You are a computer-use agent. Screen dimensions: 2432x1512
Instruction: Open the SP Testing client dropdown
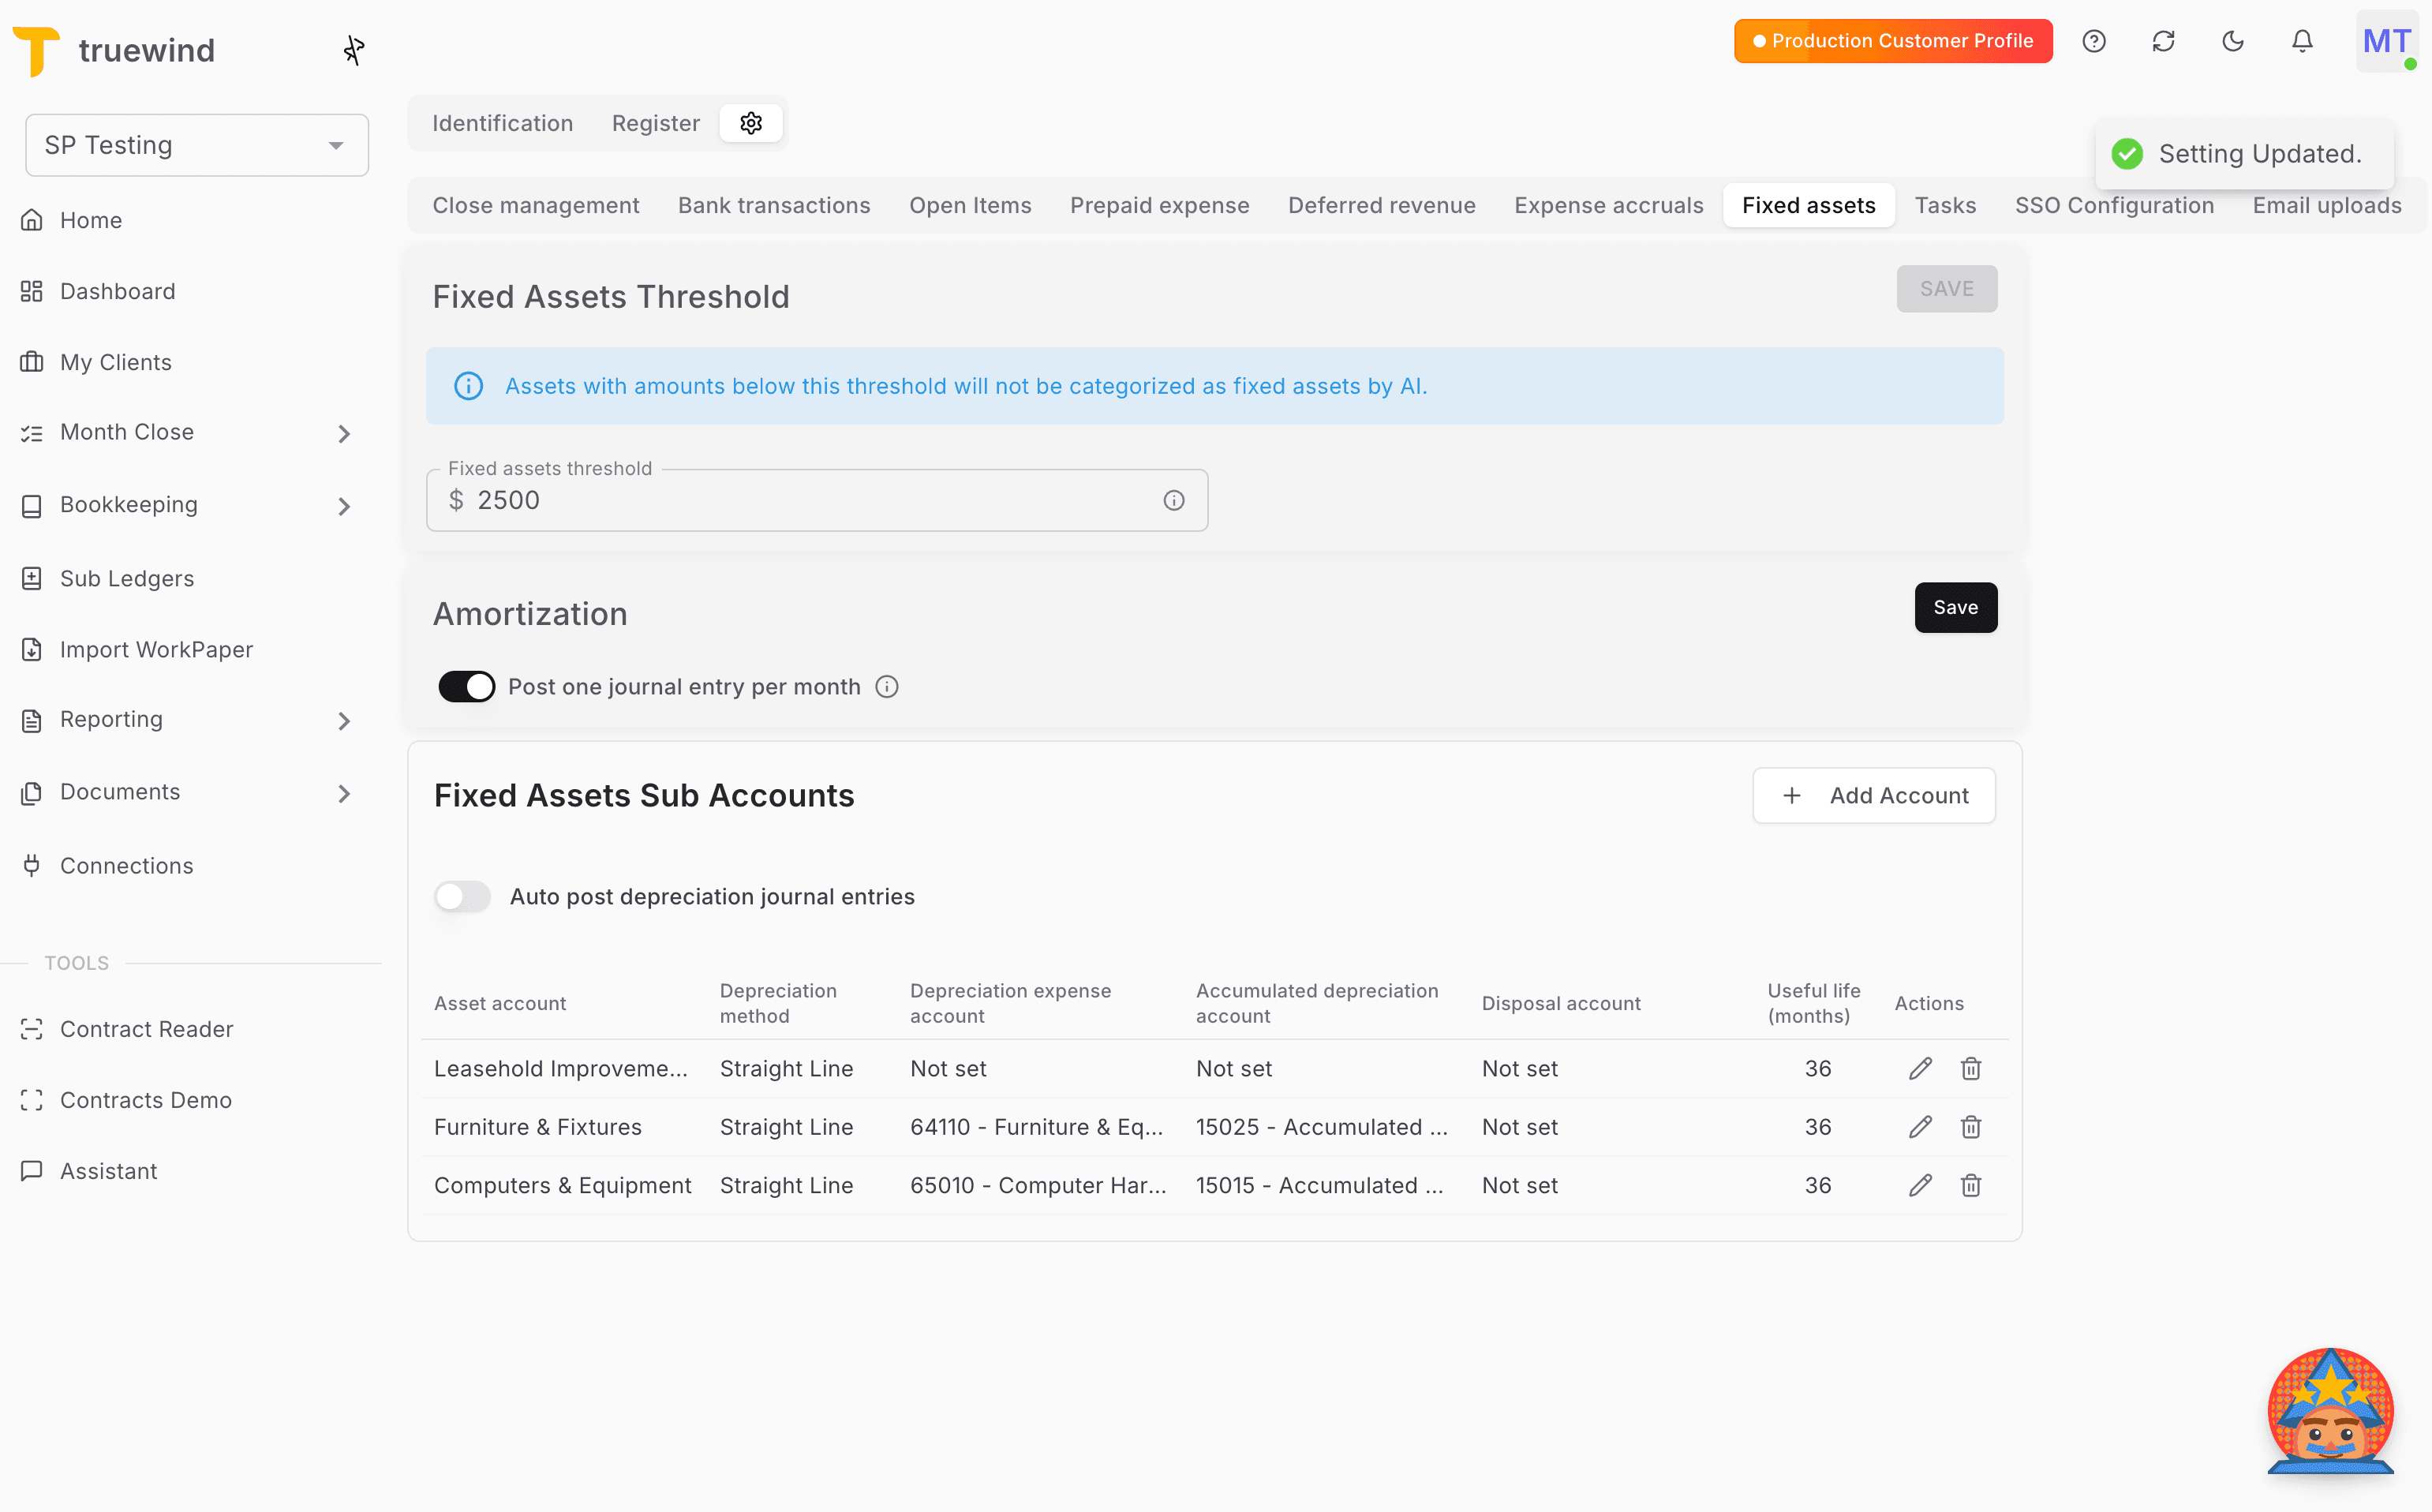(x=196, y=144)
